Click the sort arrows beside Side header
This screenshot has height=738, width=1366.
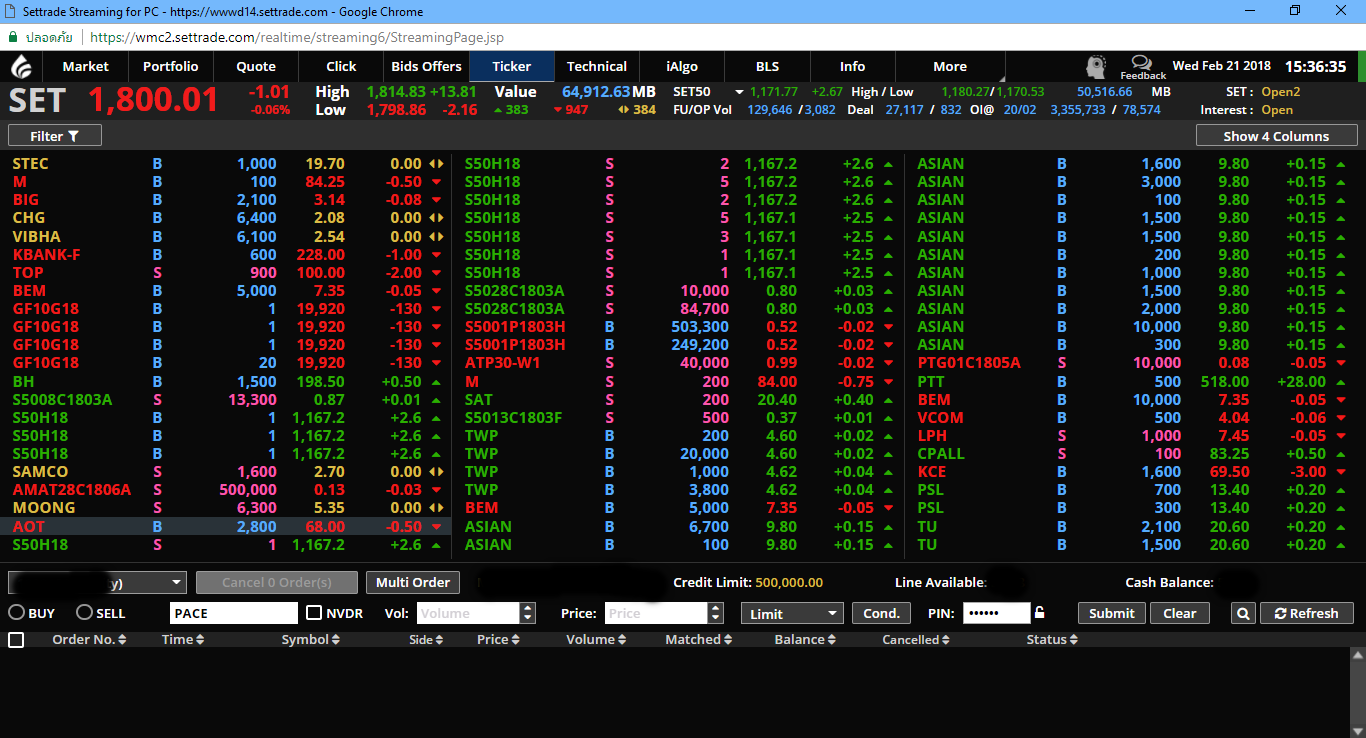click(439, 640)
